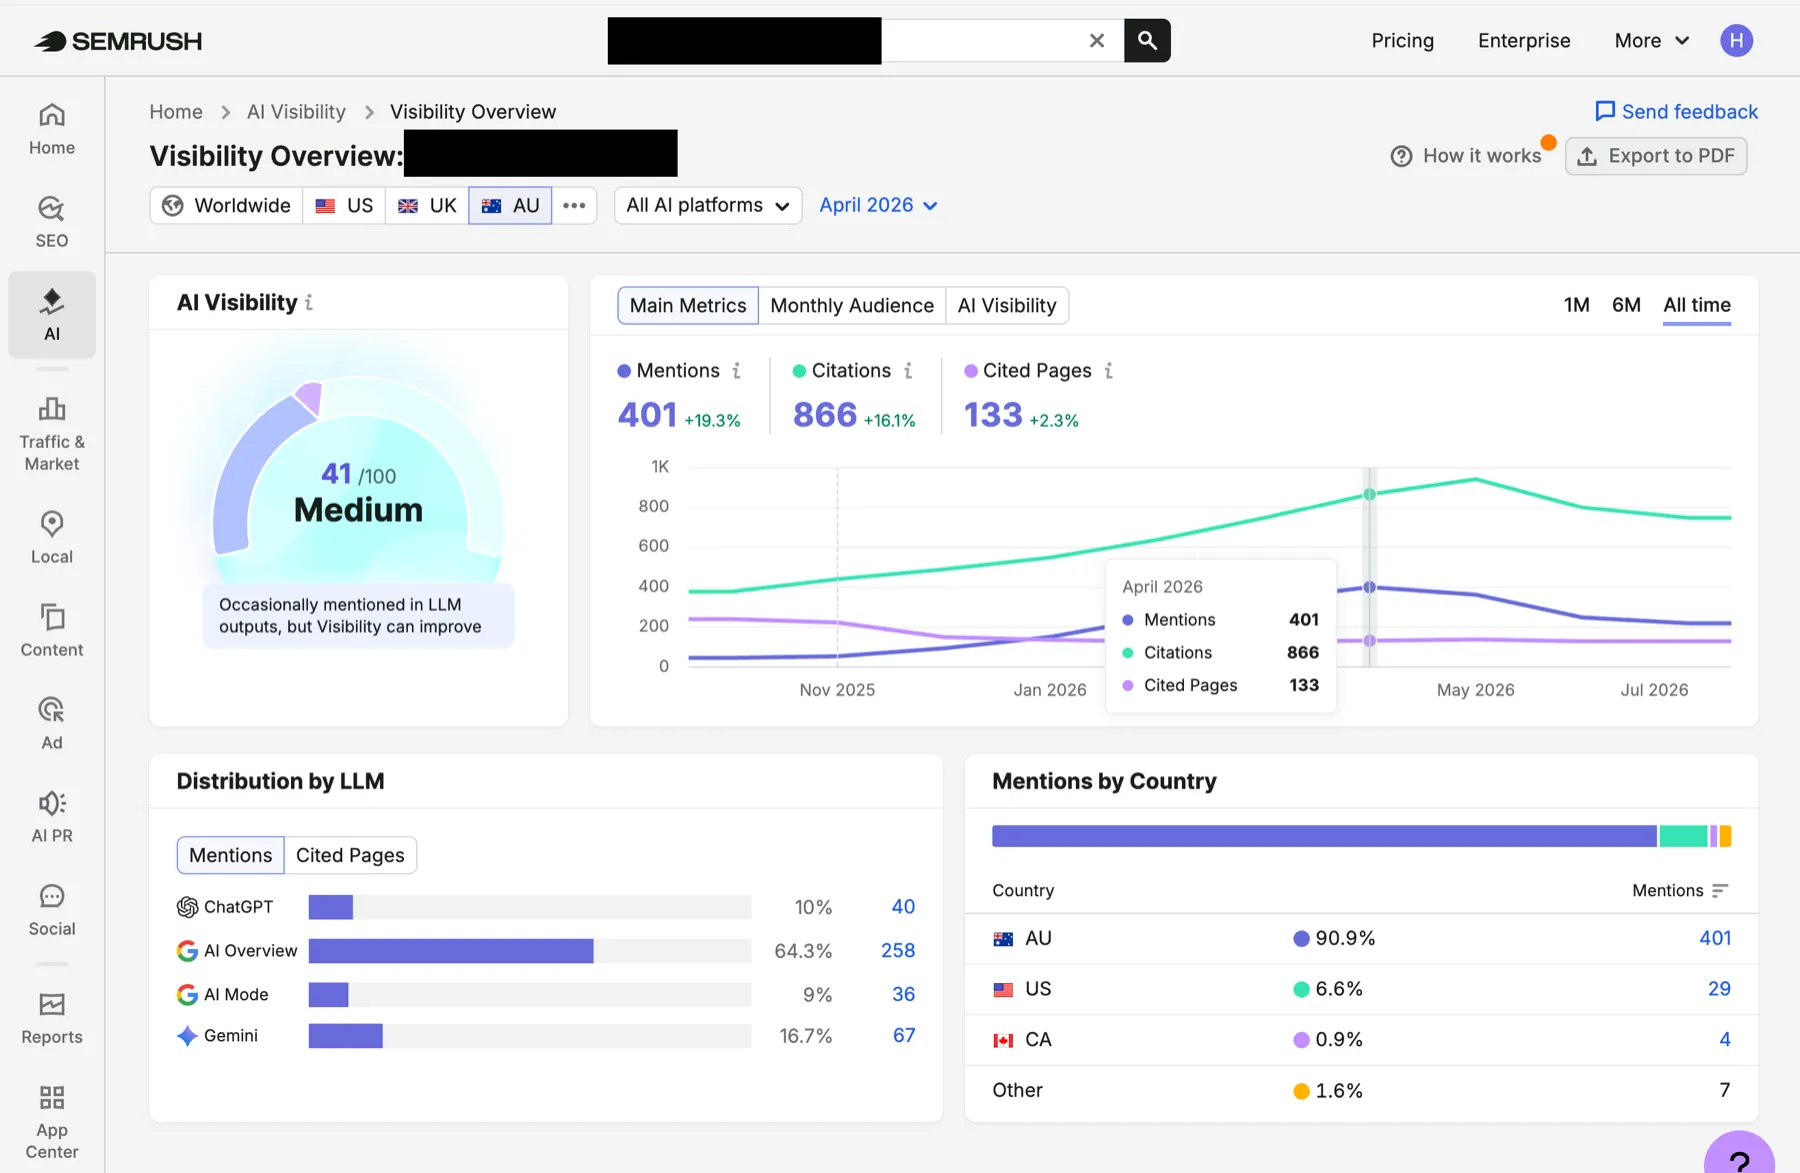The width and height of the screenshot is (1800, 1173).
Task: Toggle Cited Pages series in chart
Action: click(x=1027, y=371)
